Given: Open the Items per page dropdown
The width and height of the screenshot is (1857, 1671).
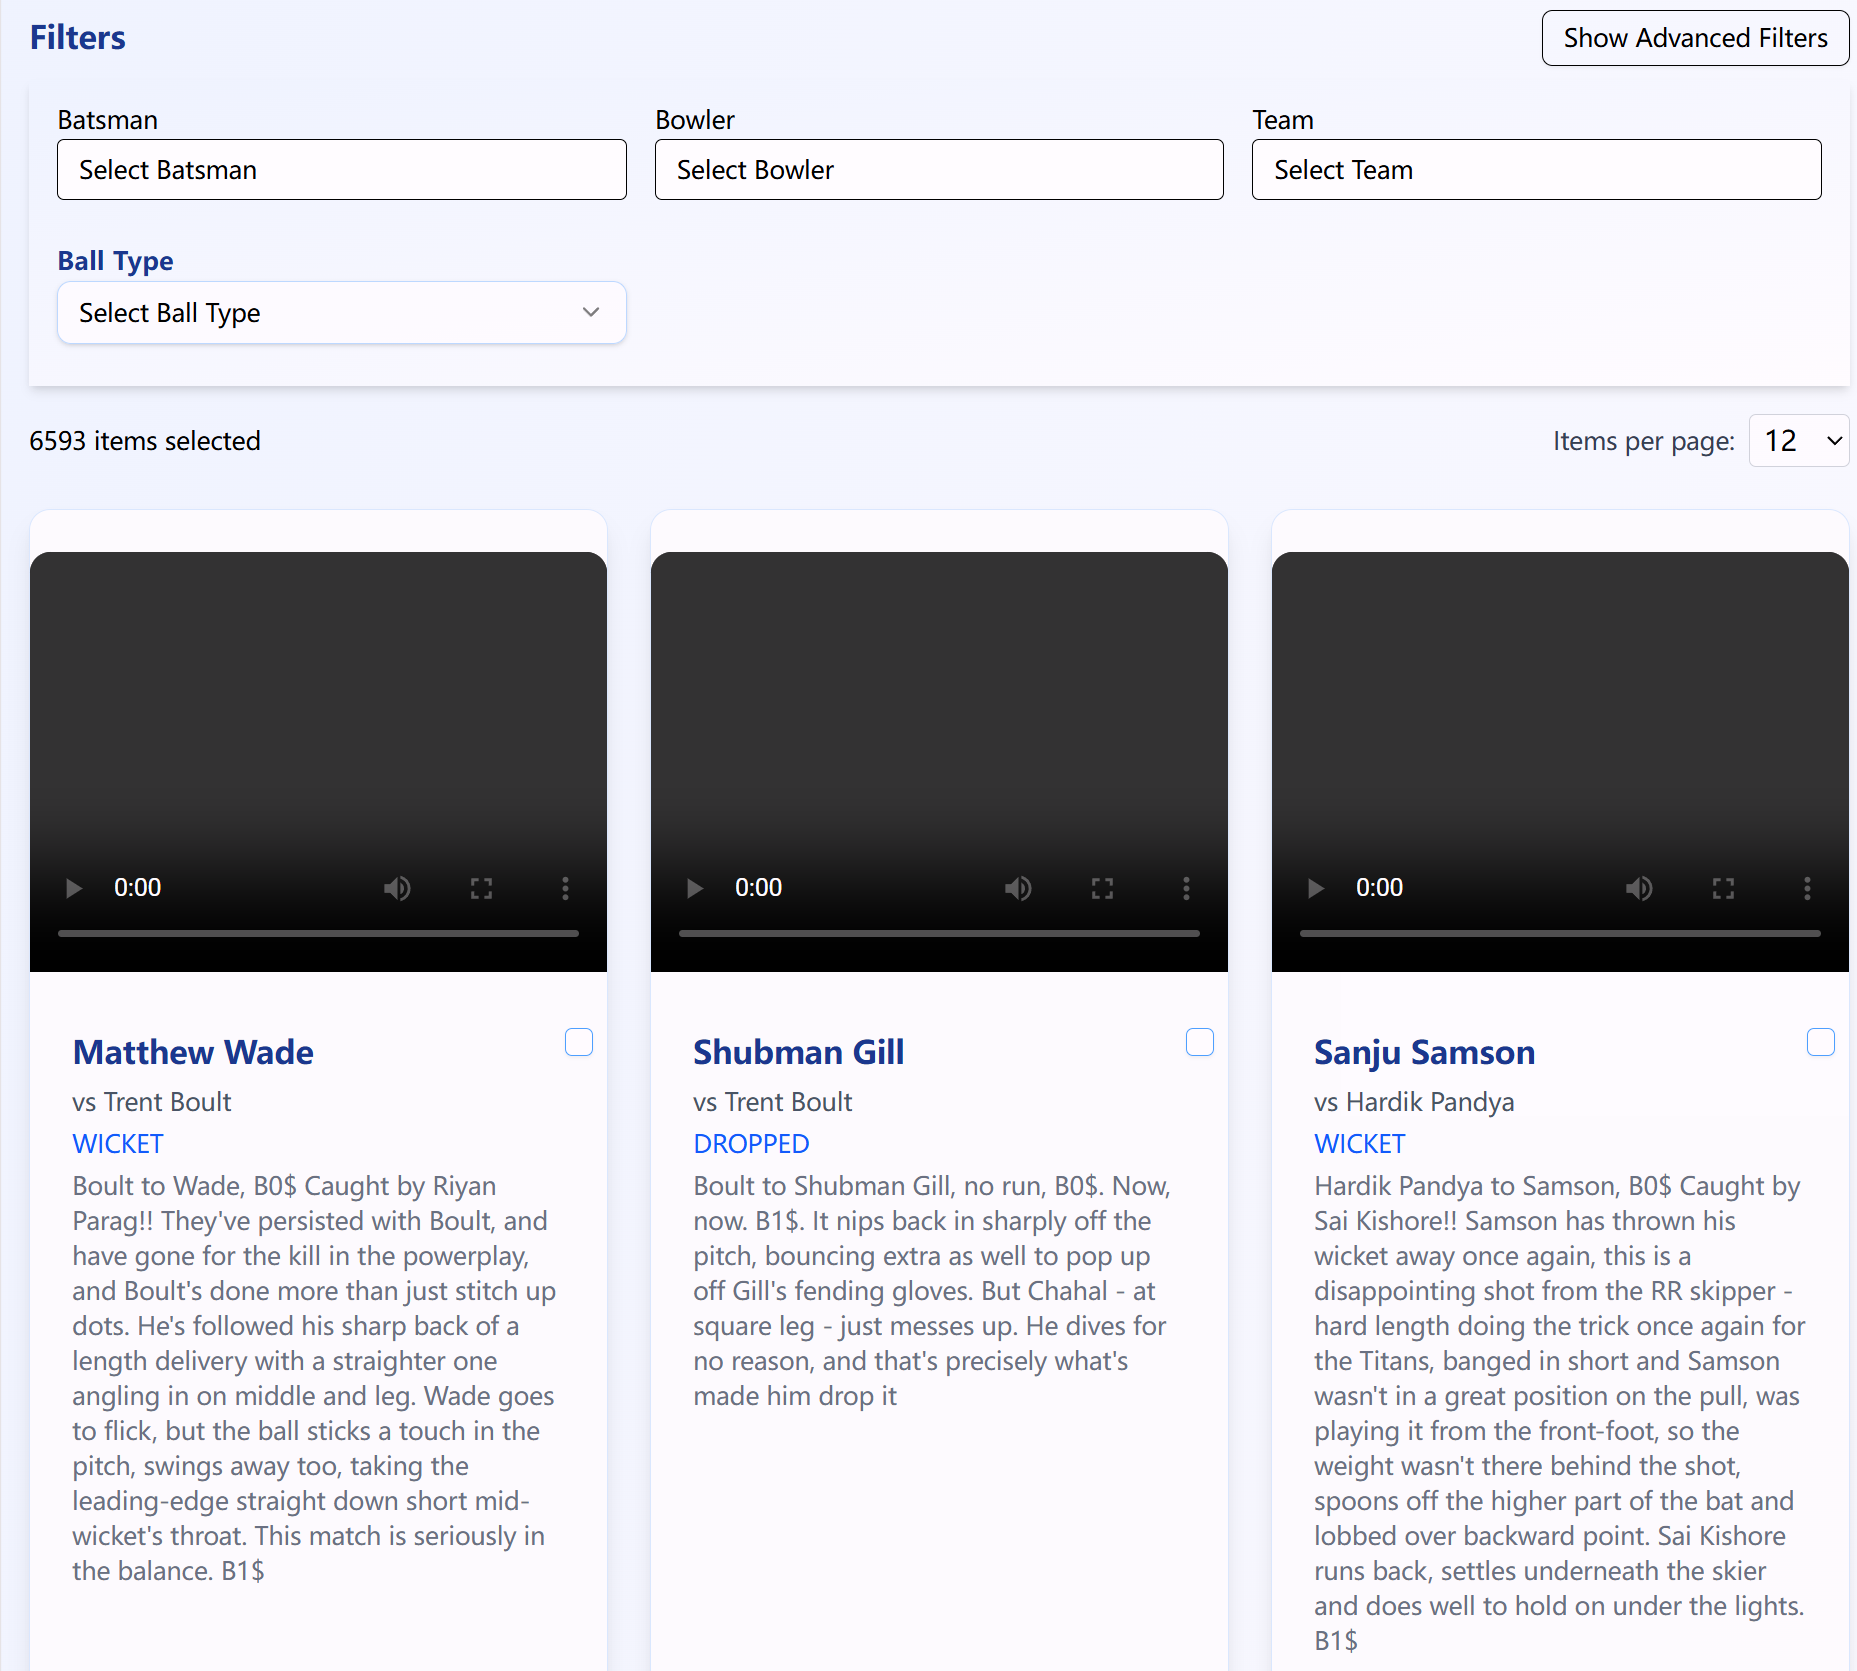Looking at the screenshot, I should pyautogui.click(x=1799, y=441).
